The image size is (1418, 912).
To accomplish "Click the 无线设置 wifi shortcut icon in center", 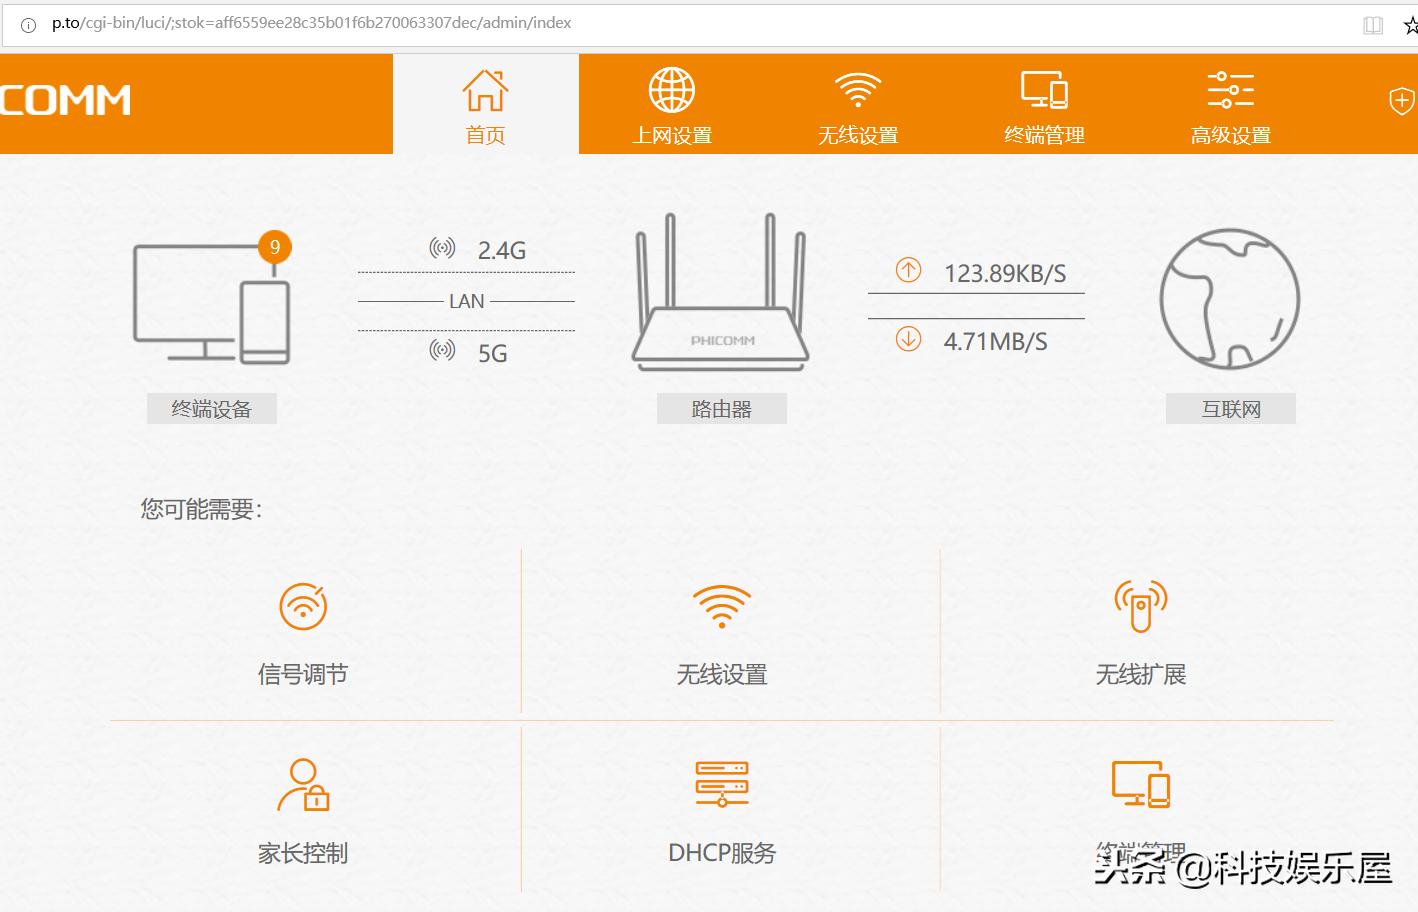I will click(x=721, y=605).
